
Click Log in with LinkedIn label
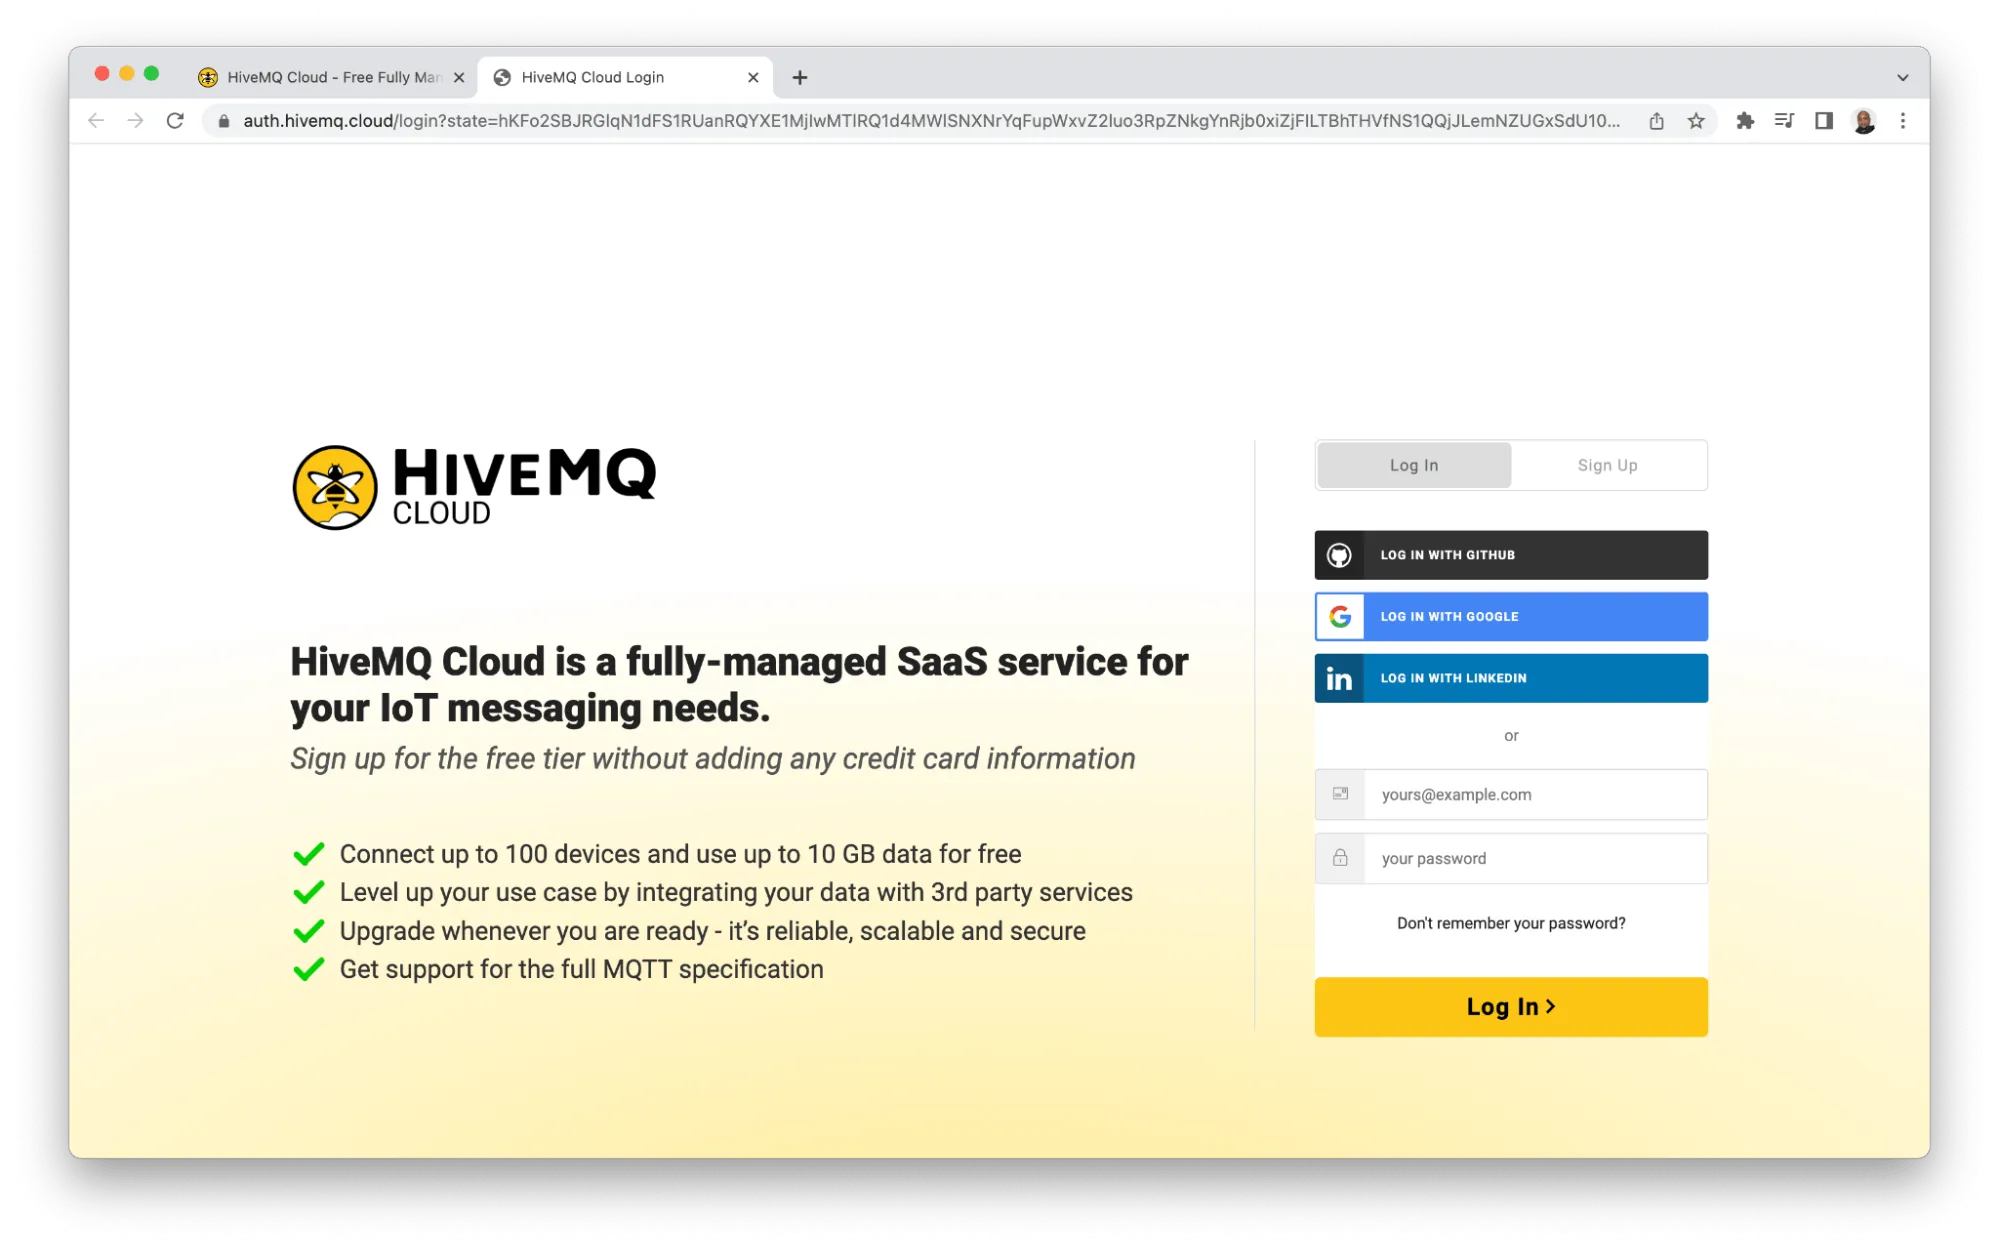tap(1453, 678)
